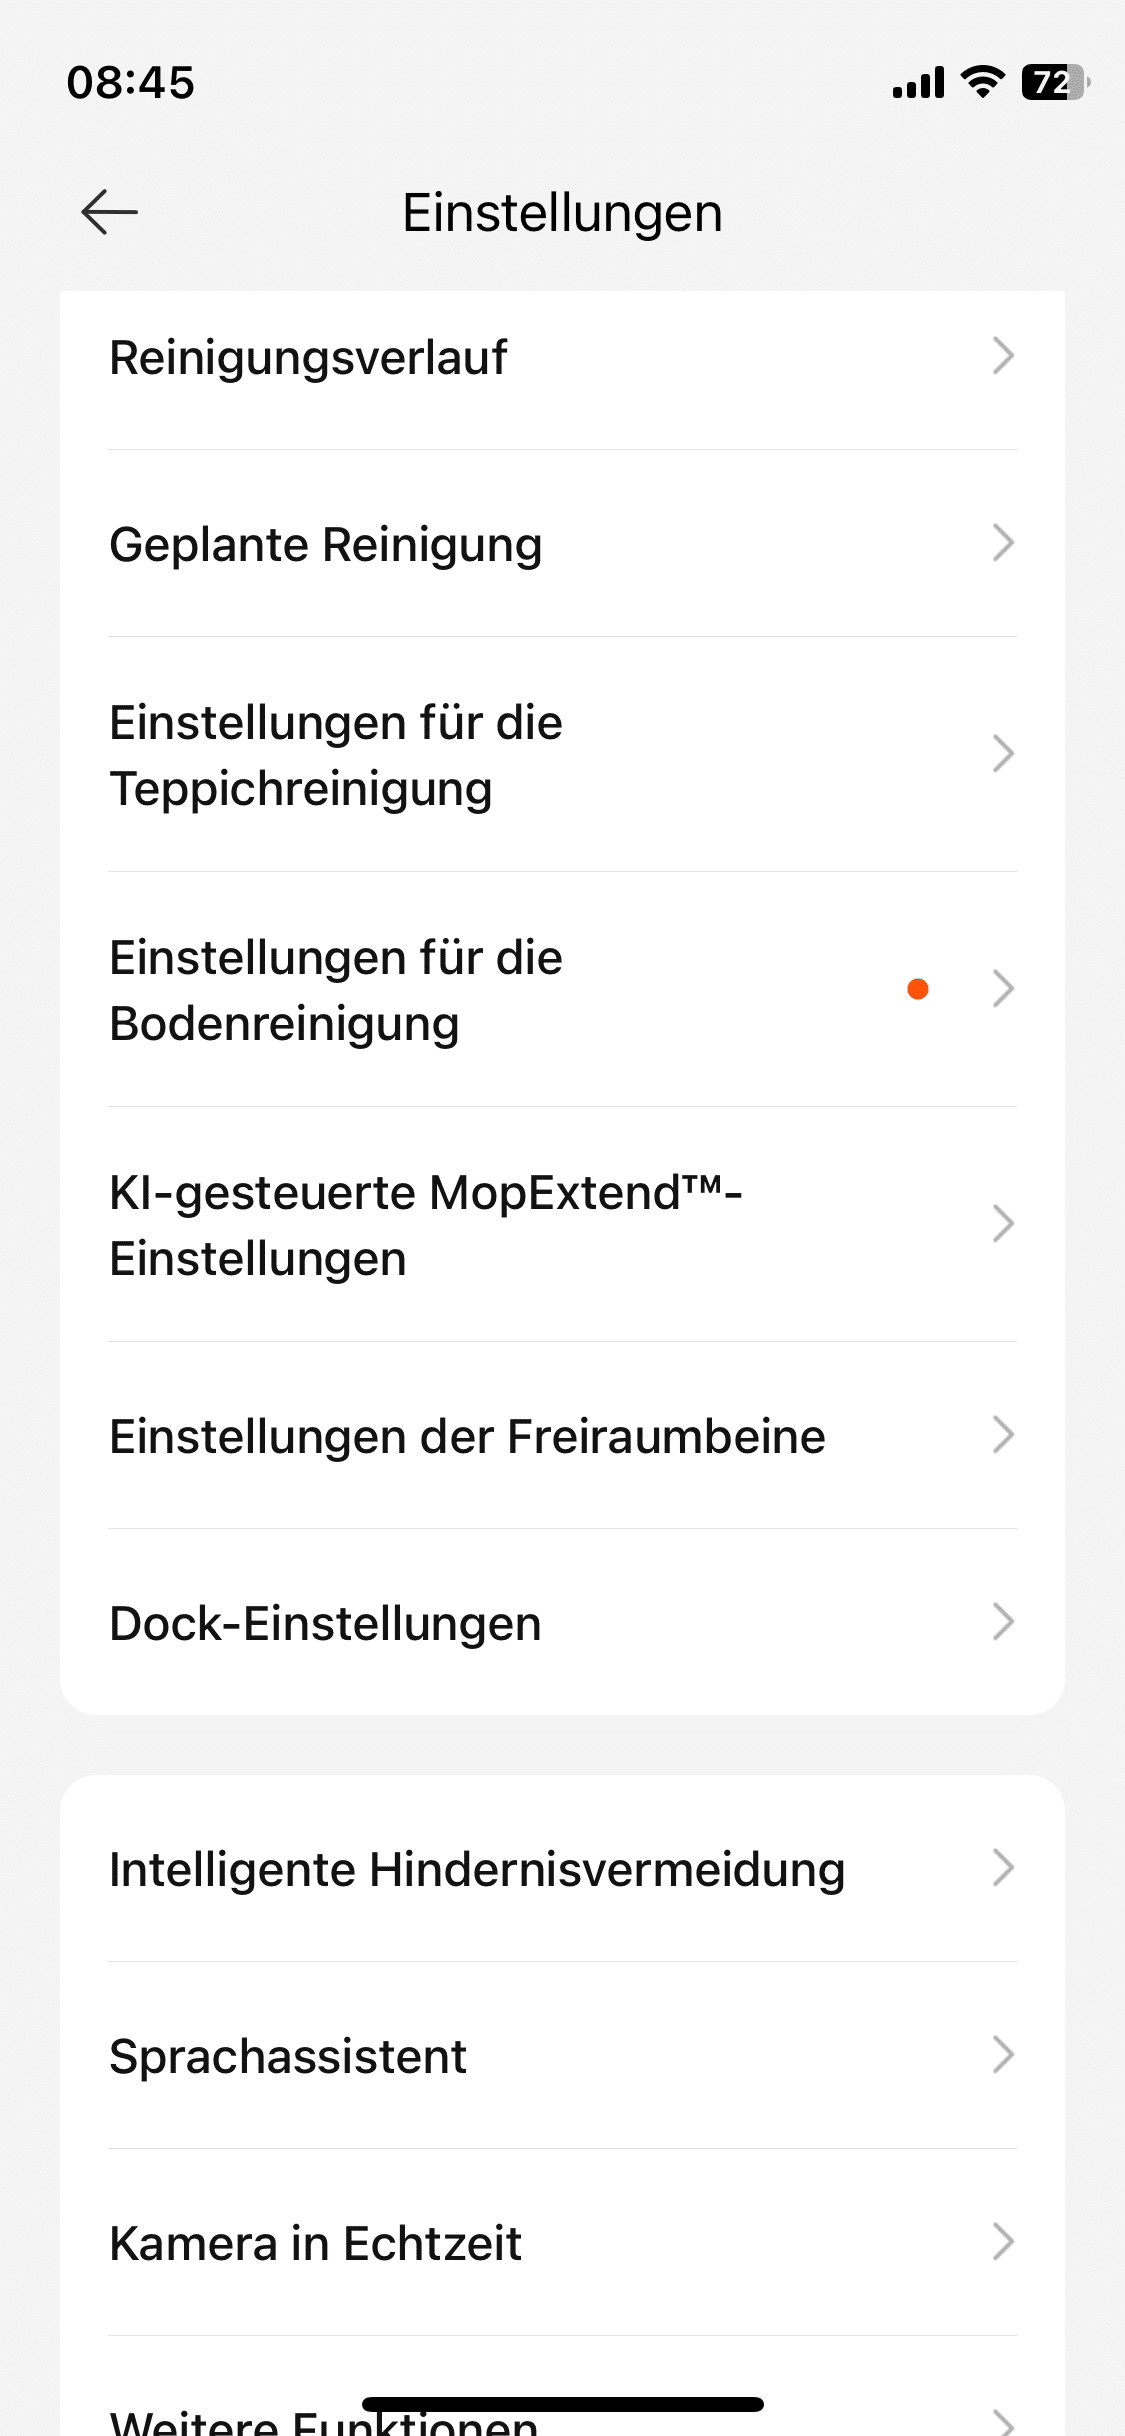
Task: Tap chevron next to Sprachassistent
Action: 1003,2055
